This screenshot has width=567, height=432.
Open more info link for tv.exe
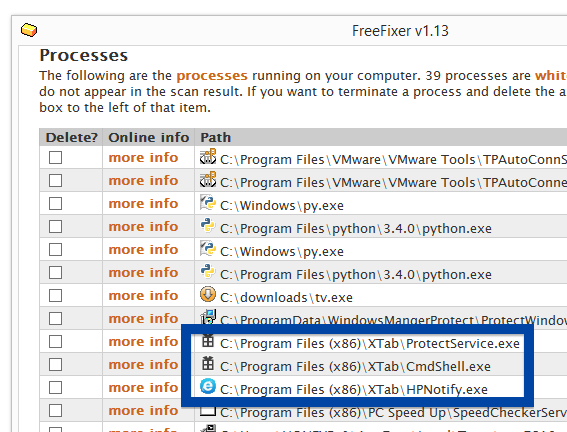point(143,295)
